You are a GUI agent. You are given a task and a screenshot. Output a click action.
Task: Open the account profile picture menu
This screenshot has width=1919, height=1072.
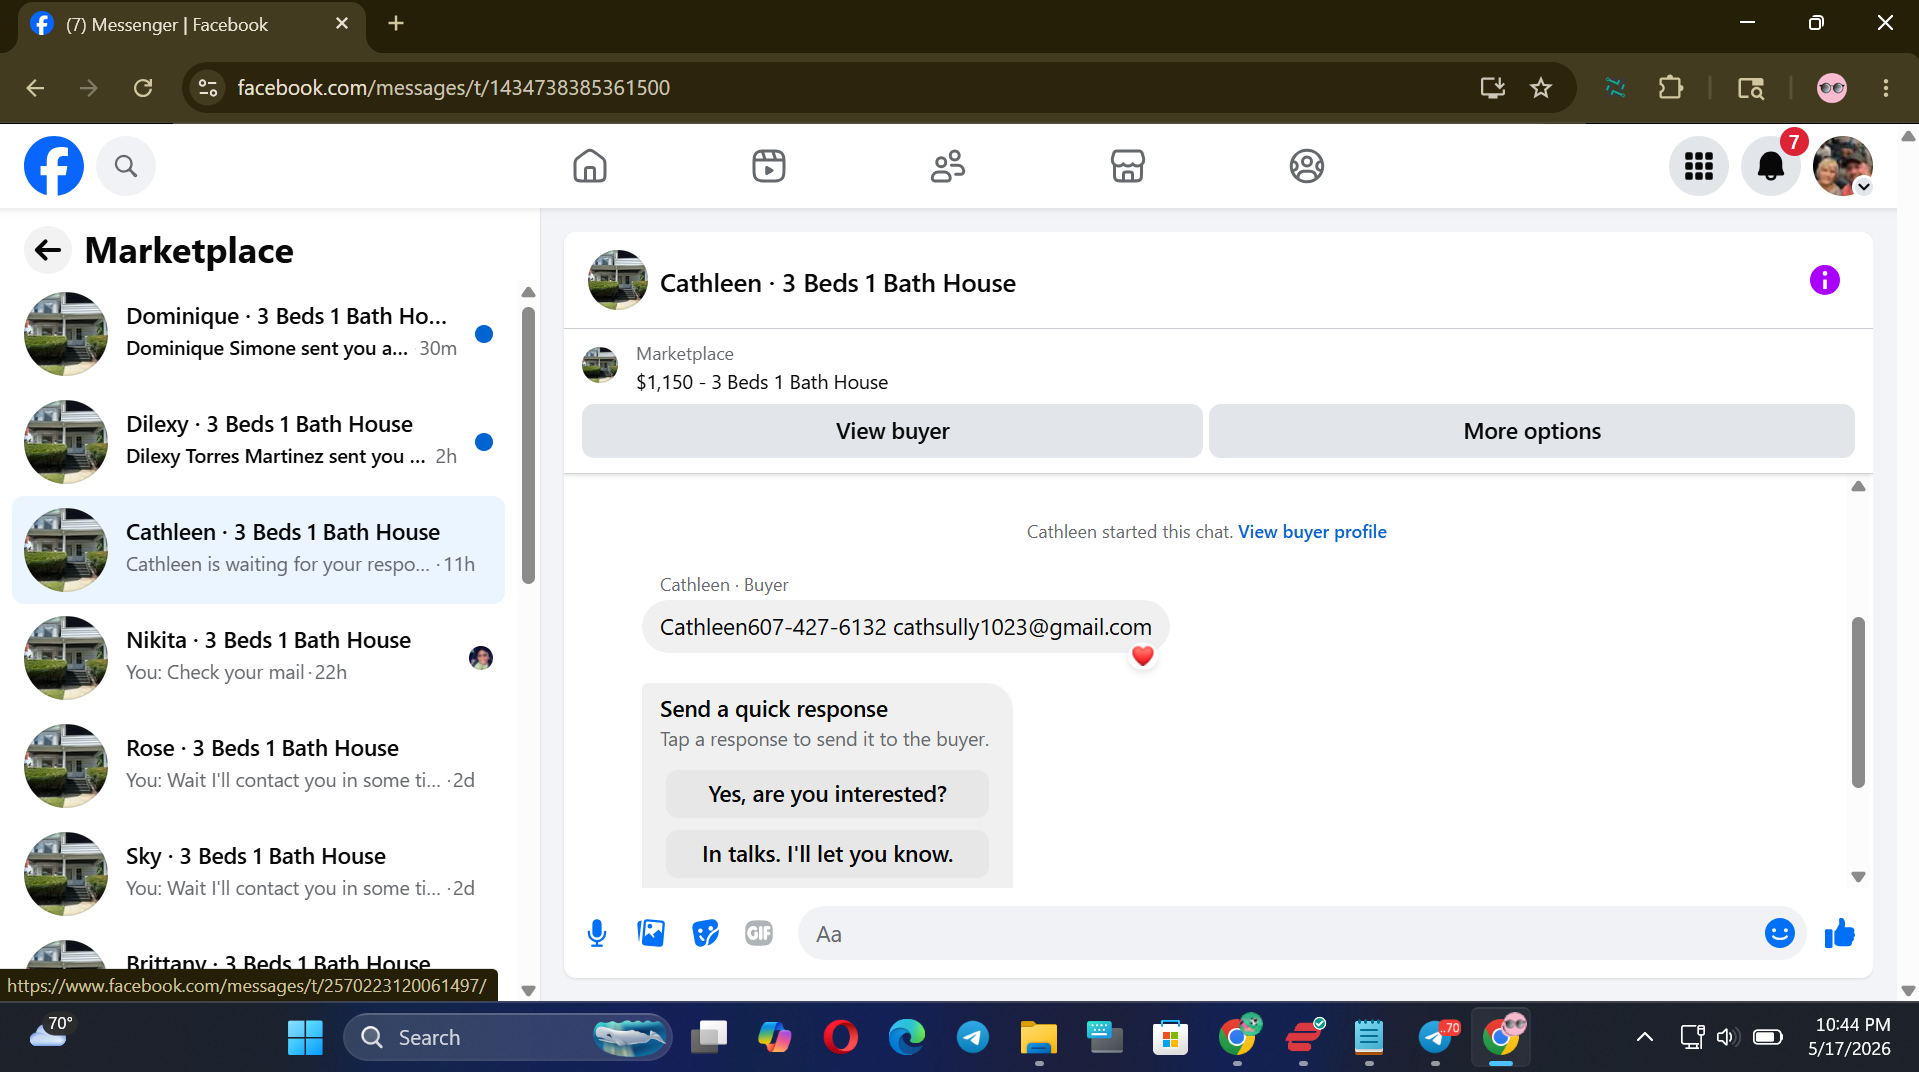[x=1843, y=166]
